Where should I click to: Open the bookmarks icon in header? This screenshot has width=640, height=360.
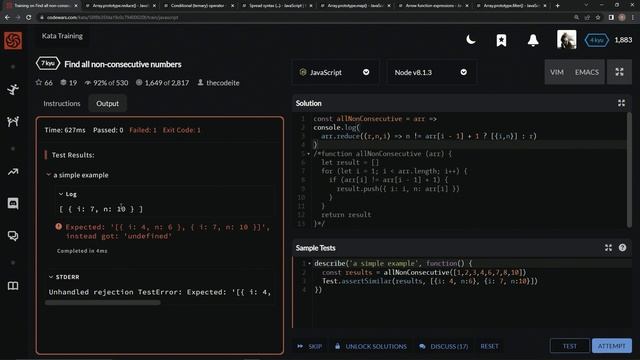pyautogui.click(x=502, y=40)
